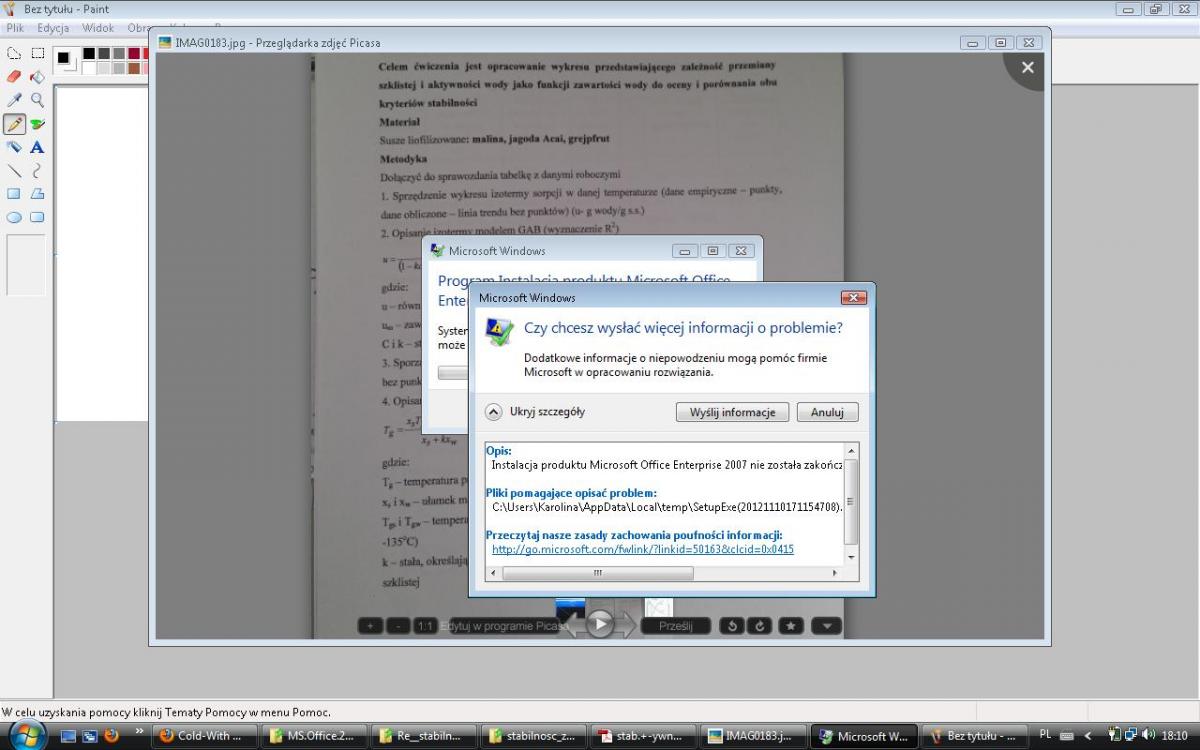Viewport: 1200px width, 750px height.
Task: Expand quick launch overflow chevron
Action: tap(139, 731)
